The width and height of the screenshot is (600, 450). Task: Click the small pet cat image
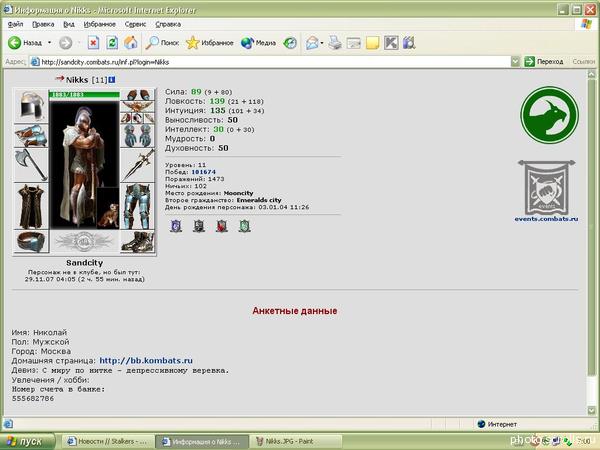tap(108, 208)
